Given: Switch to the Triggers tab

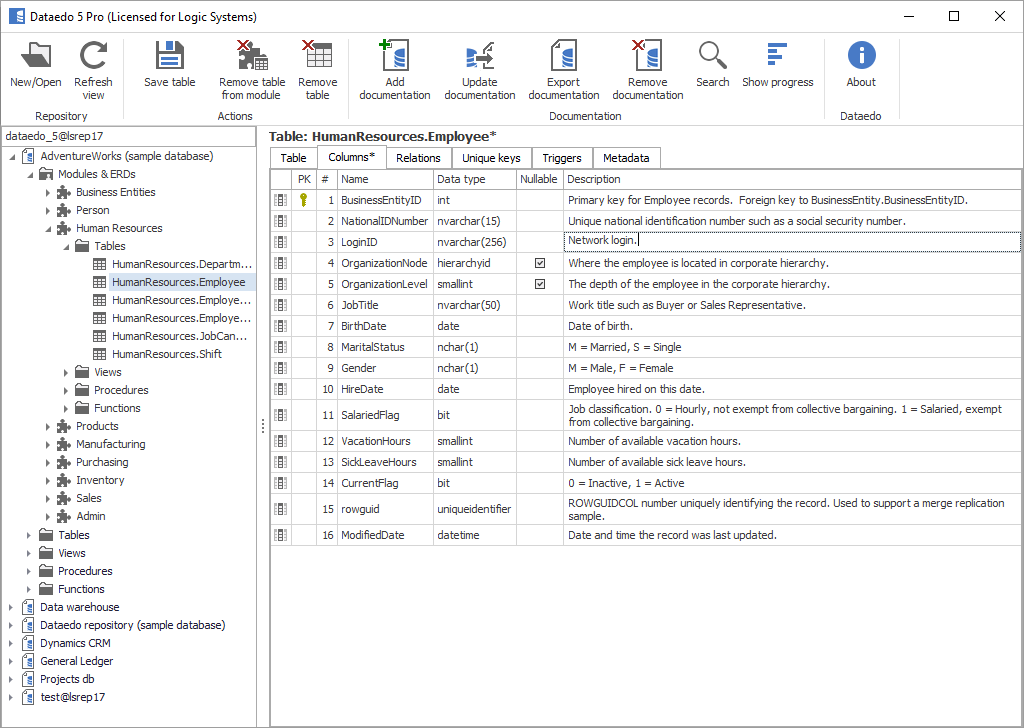Looking at the screenshot, I should pyautogui.click(x=562, y=158).
